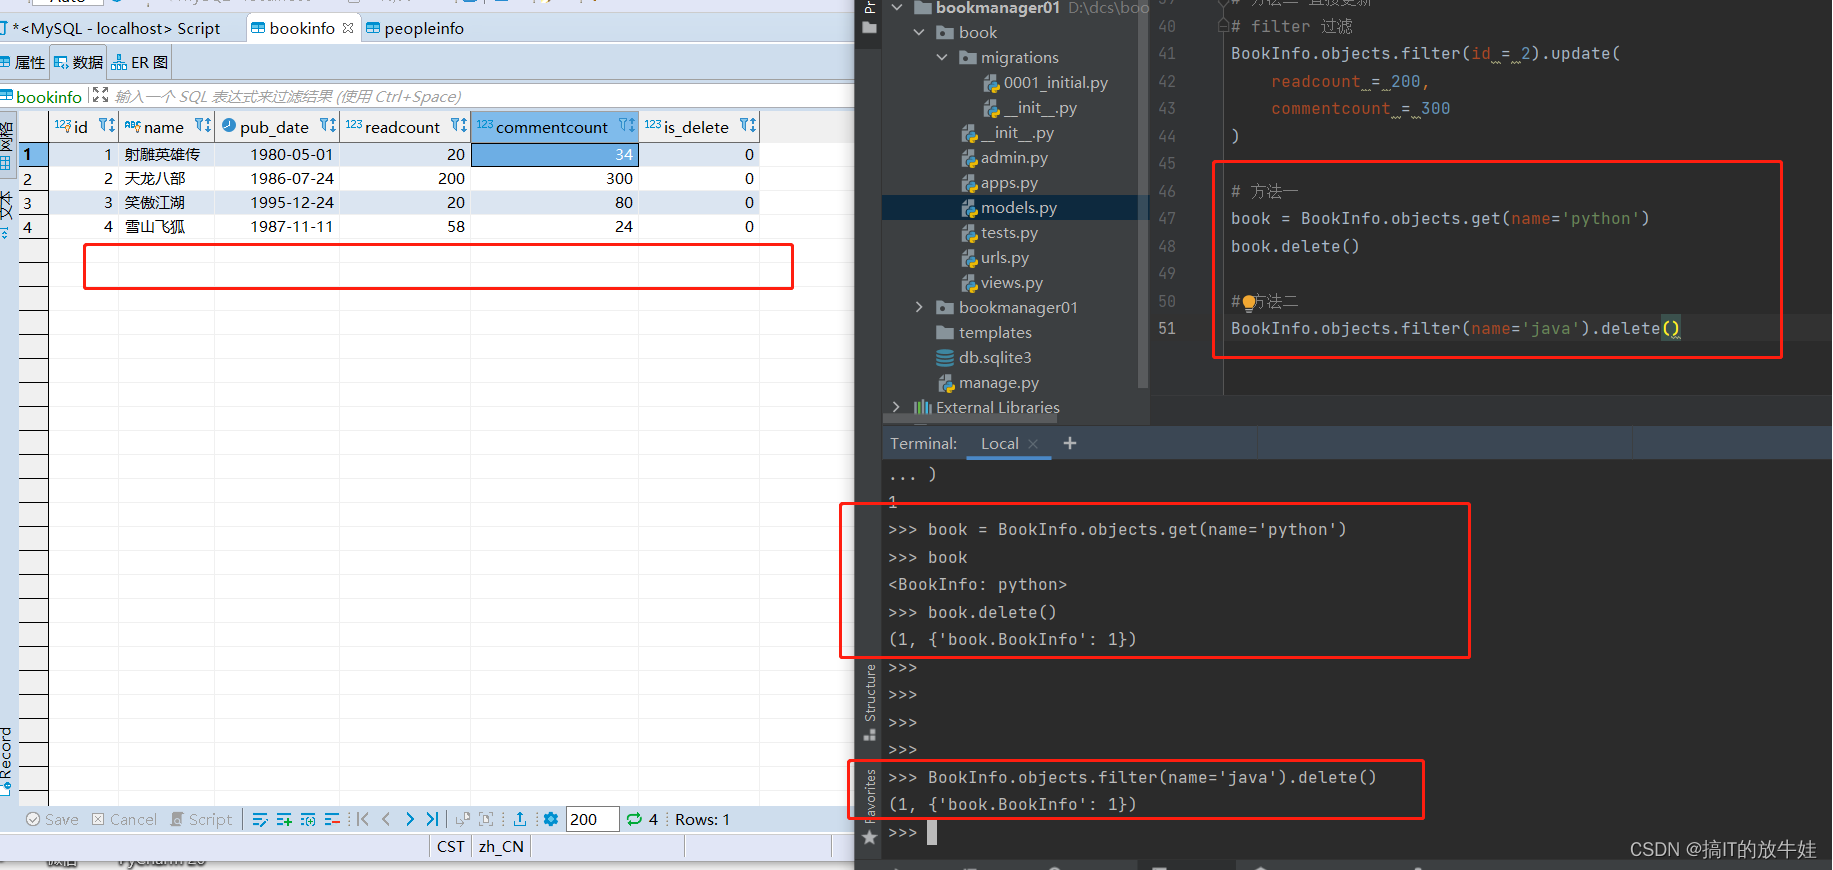Image resolution: width=1833 pixels, height=870 pixels.
Task: Click the green refresh icon beside row count
Action: [634, 819]
